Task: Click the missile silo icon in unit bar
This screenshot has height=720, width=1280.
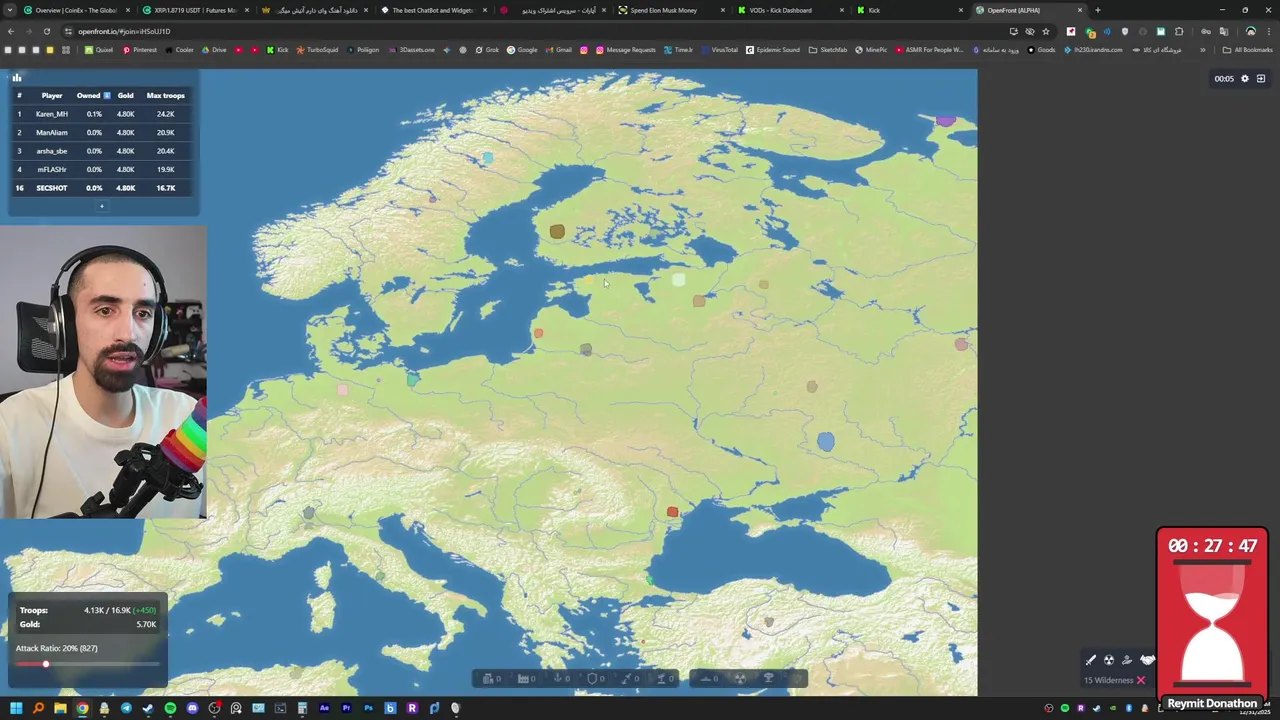Action: 627,679
